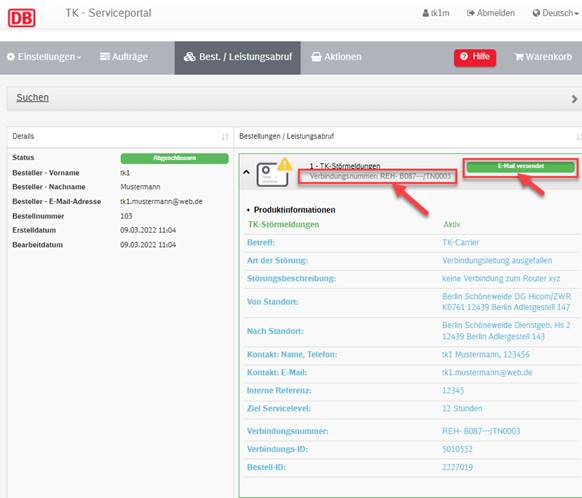Open the Aufträge menu item
Viewport: 582px width, 498px height.
124,57
